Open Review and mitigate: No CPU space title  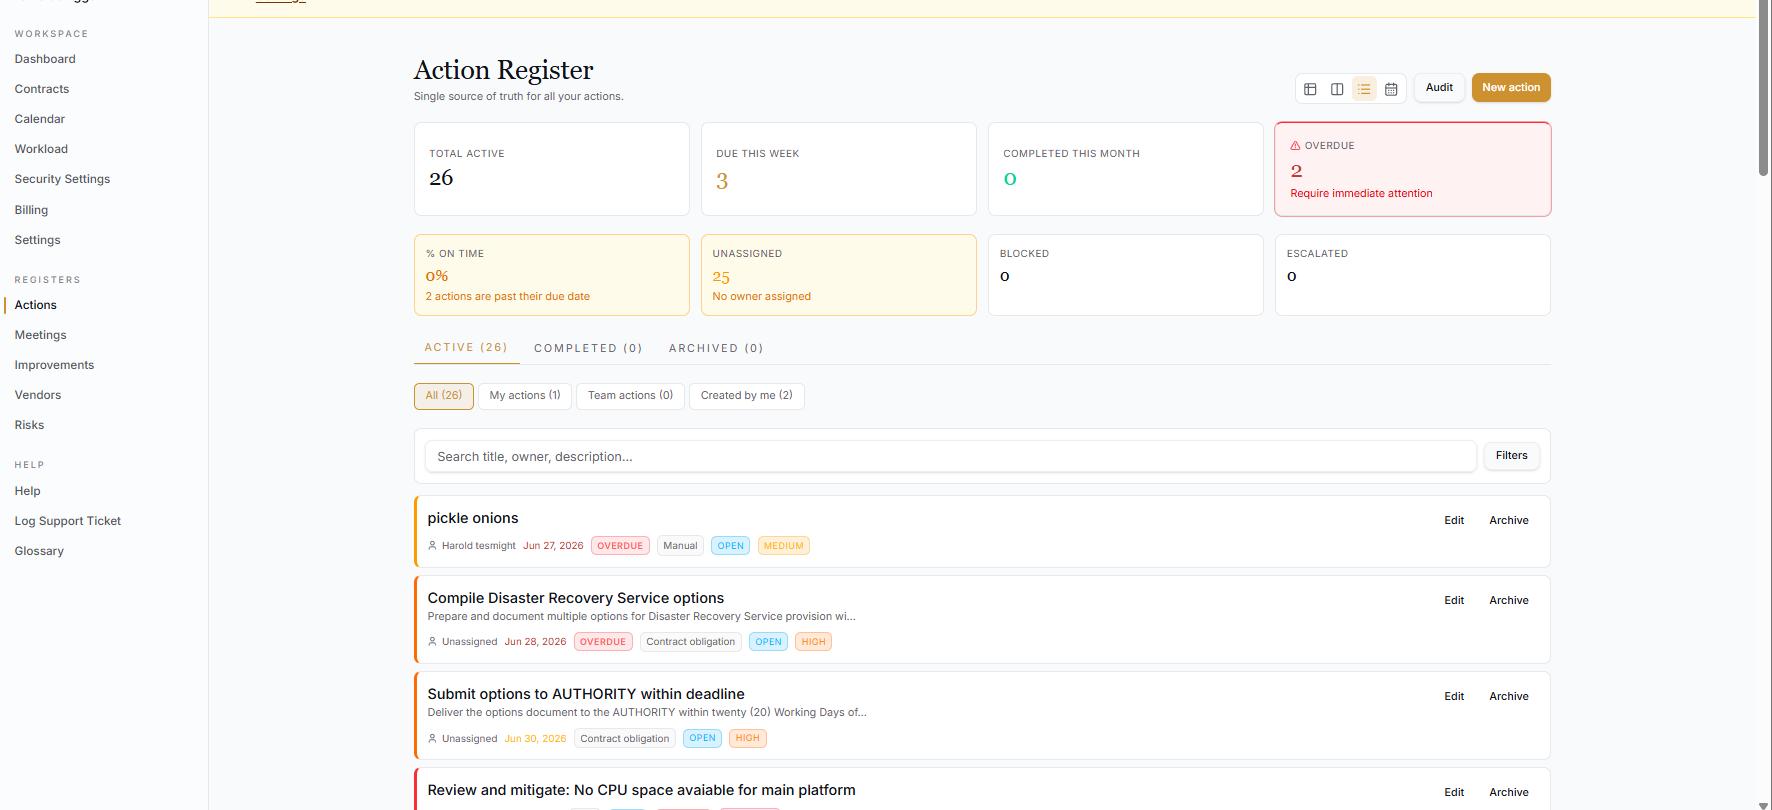pyautogui.click(x=641, y=790)
